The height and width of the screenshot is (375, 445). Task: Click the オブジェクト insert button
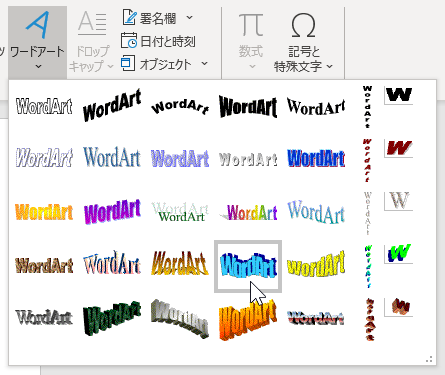[x=157, y=64]
